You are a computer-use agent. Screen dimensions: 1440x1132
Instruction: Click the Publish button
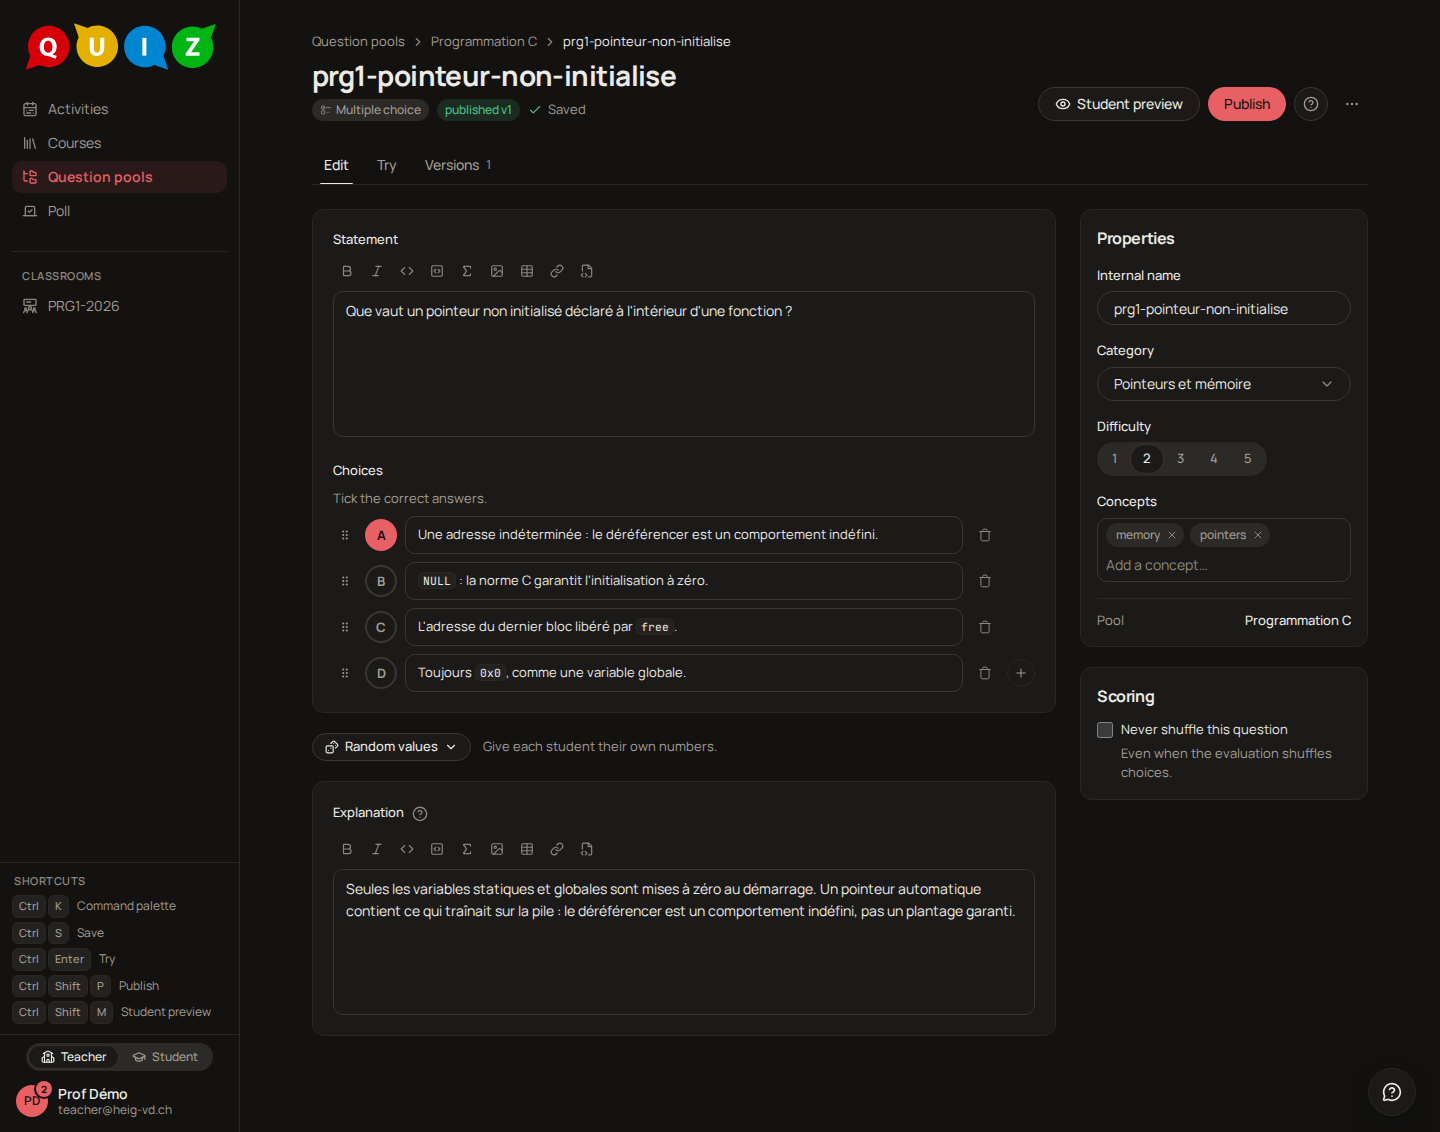[1247, 104]
